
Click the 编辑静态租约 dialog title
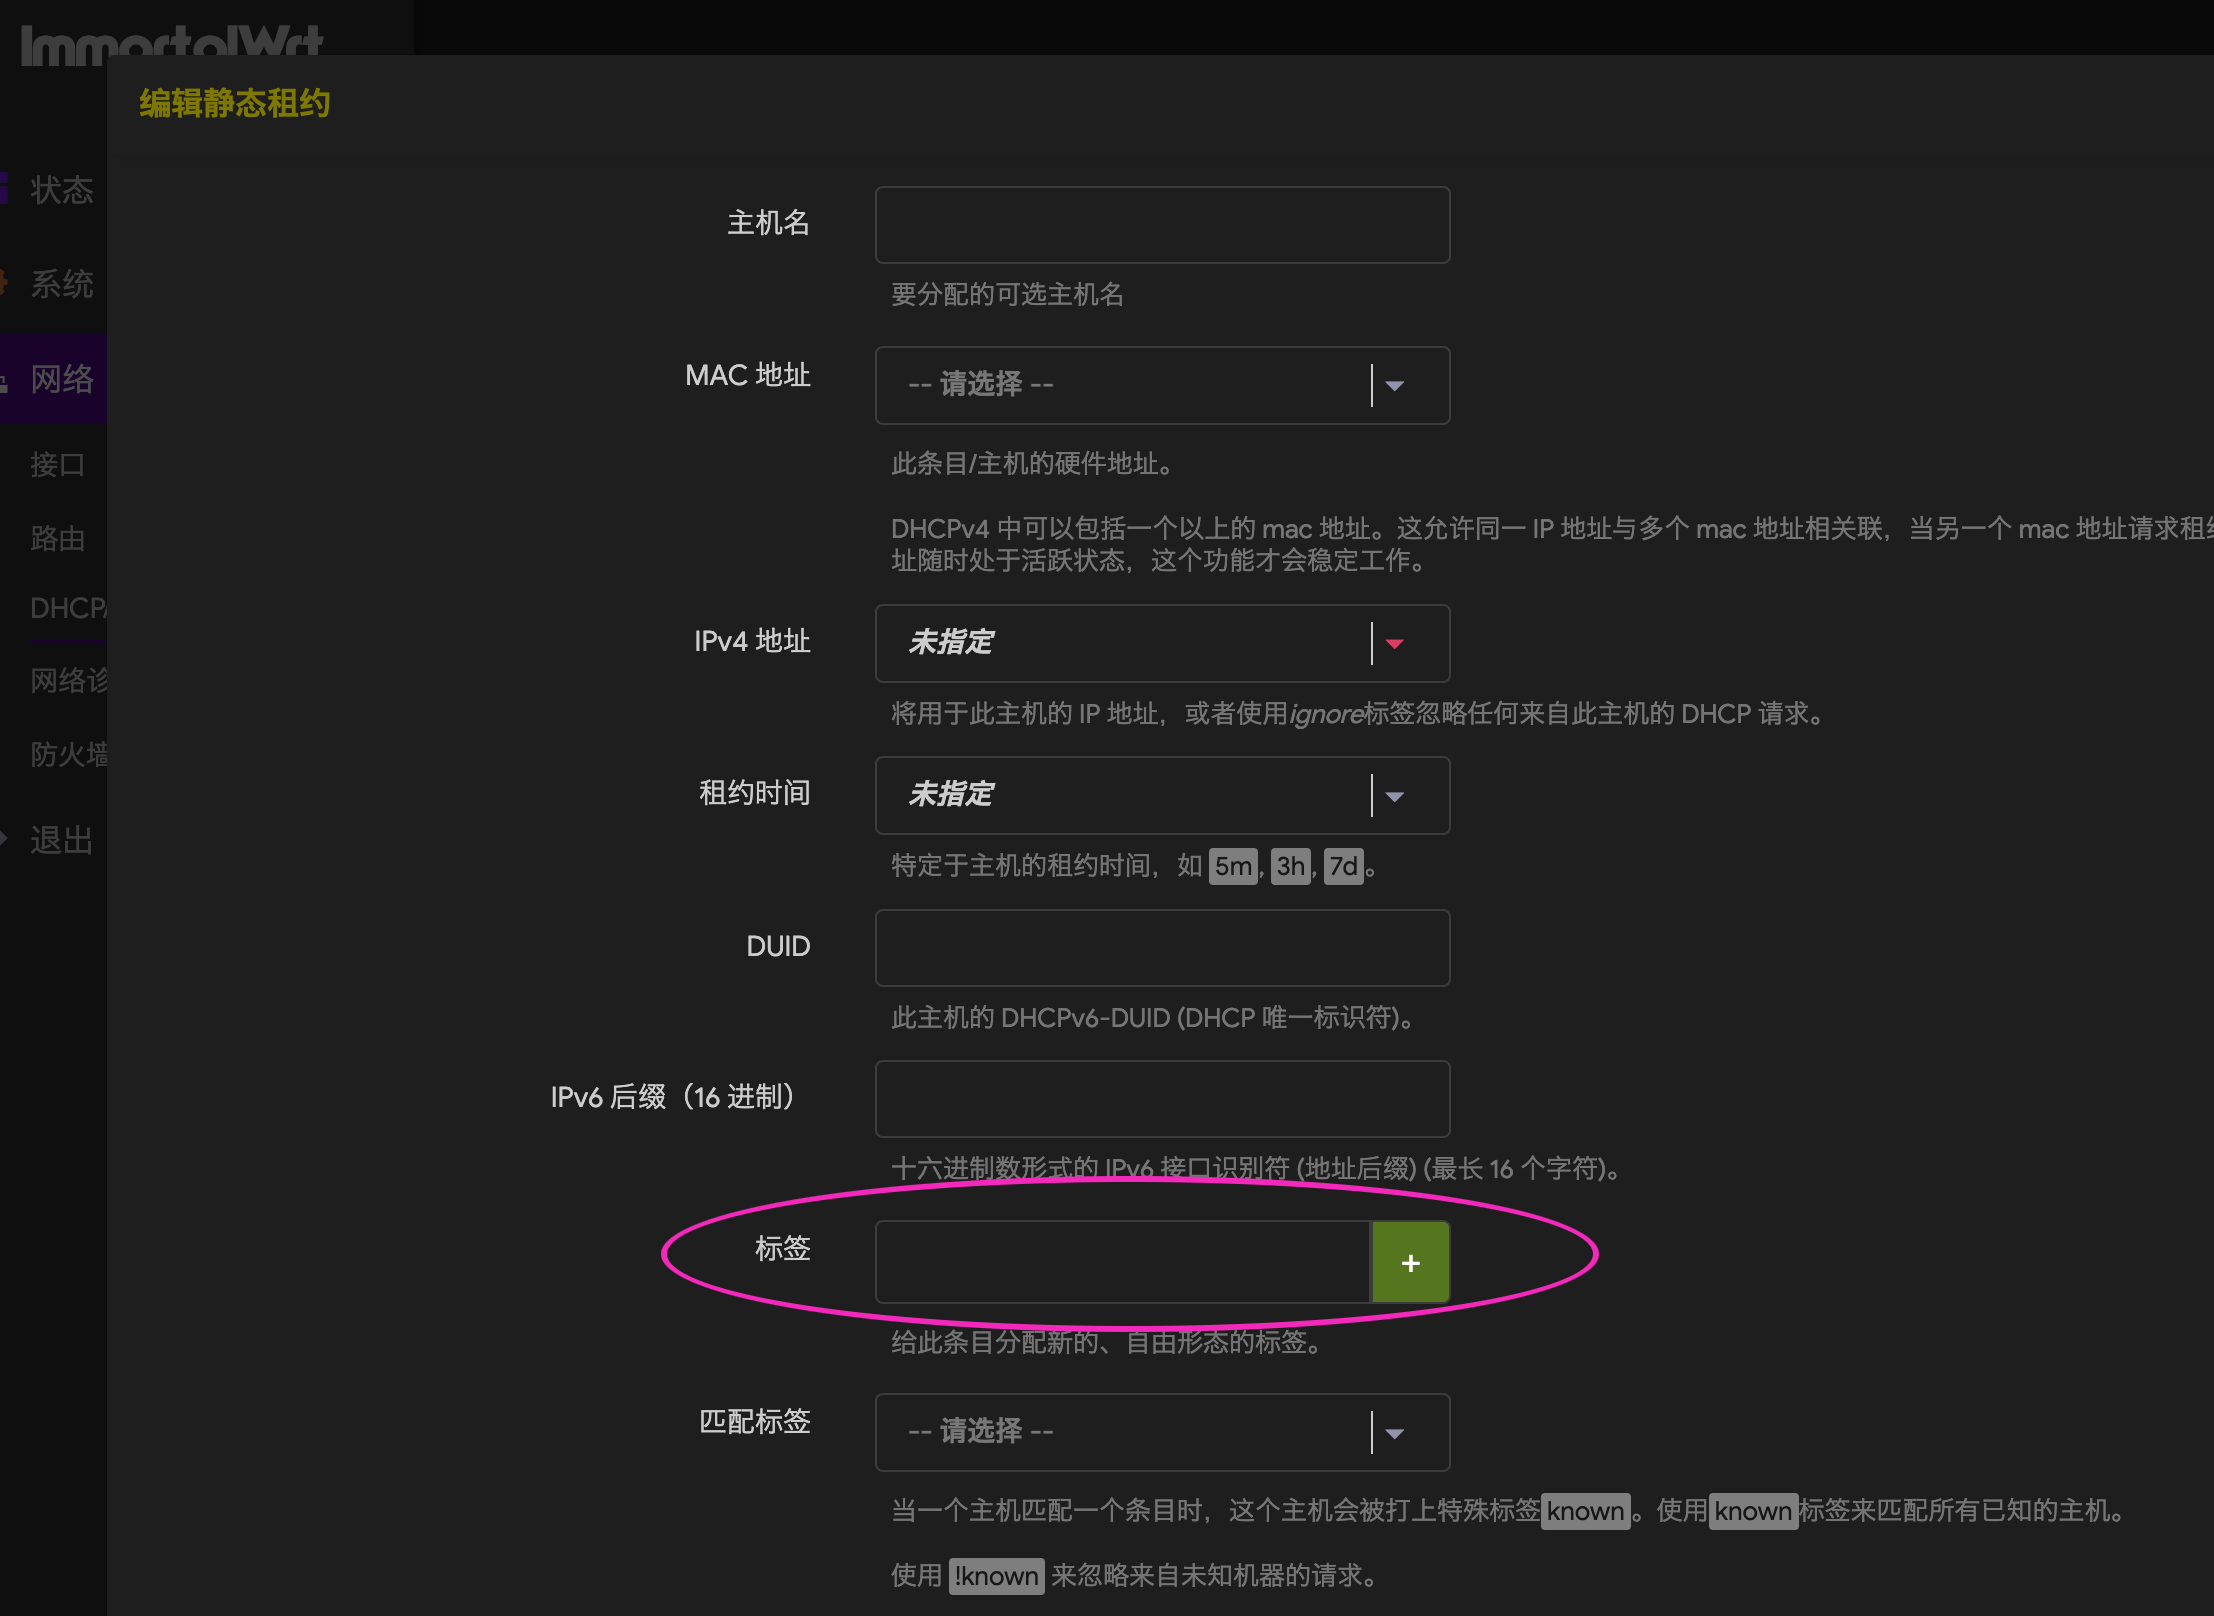click(235, 103)
